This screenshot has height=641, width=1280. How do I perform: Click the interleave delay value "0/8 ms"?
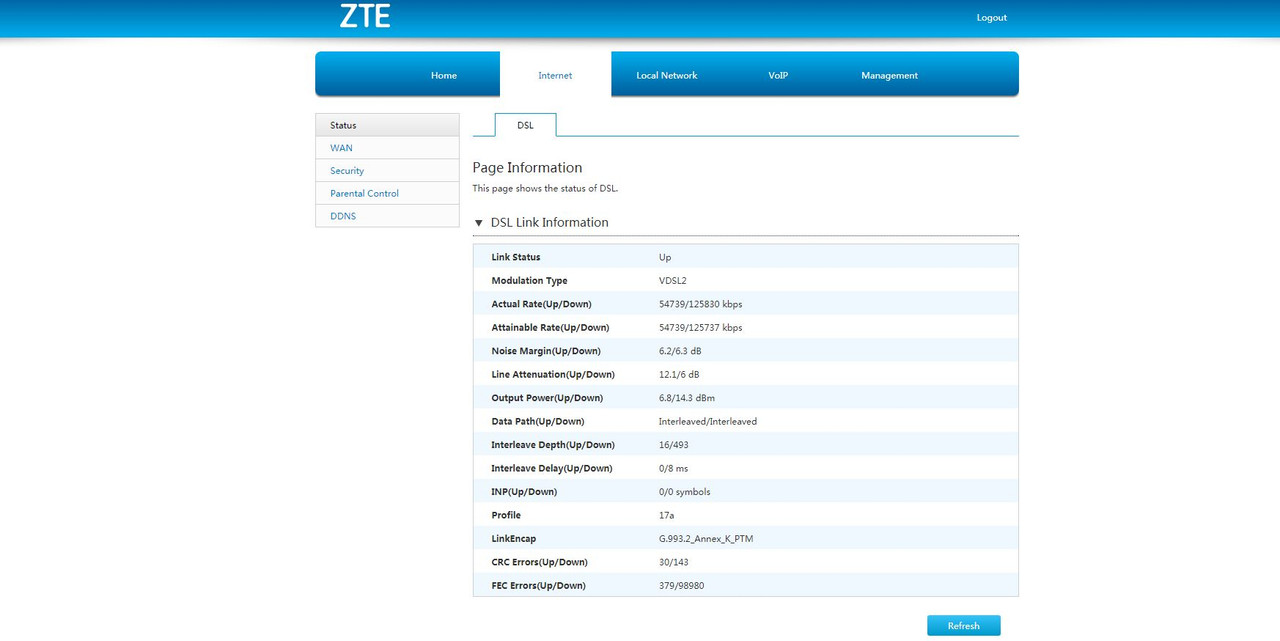(x=673, y=469)
